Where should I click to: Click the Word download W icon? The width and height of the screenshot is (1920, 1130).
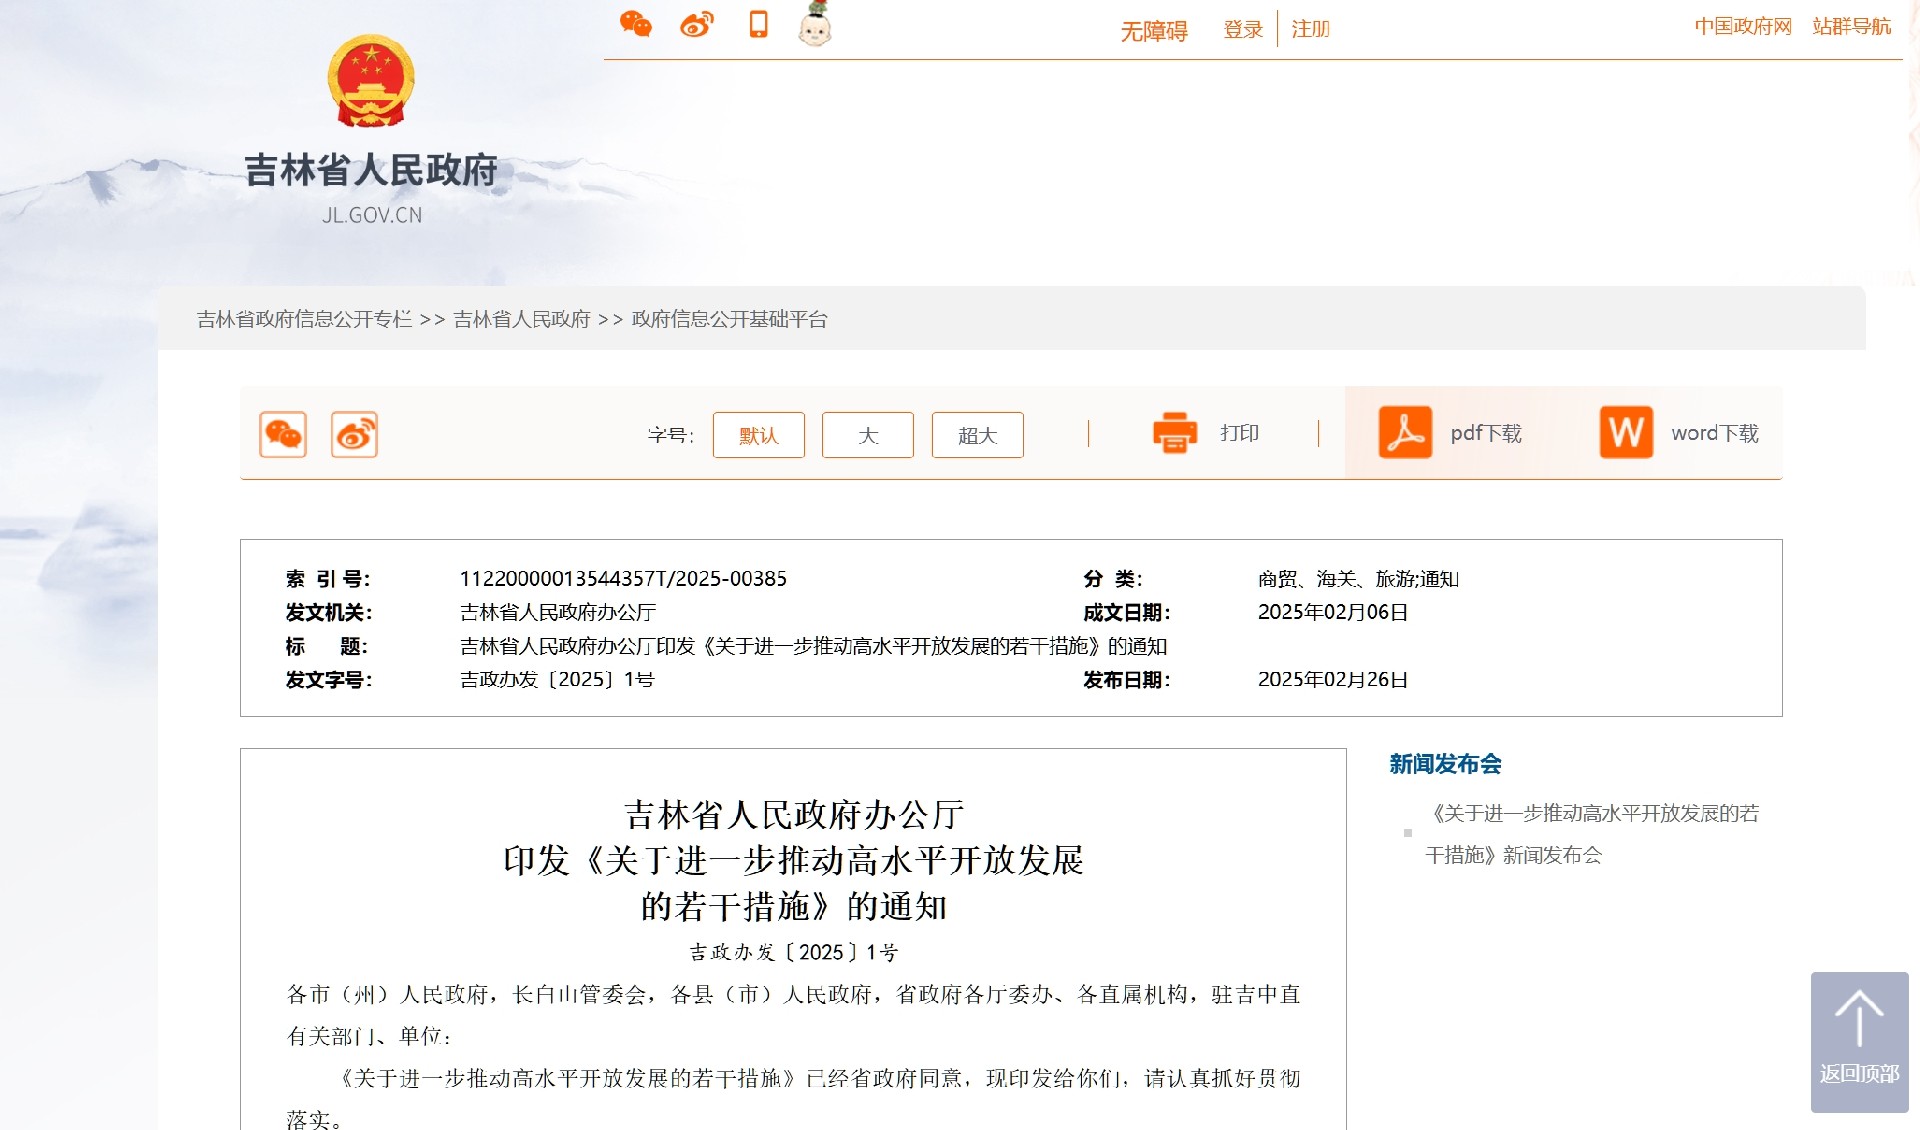click(x=1626, y=433)
